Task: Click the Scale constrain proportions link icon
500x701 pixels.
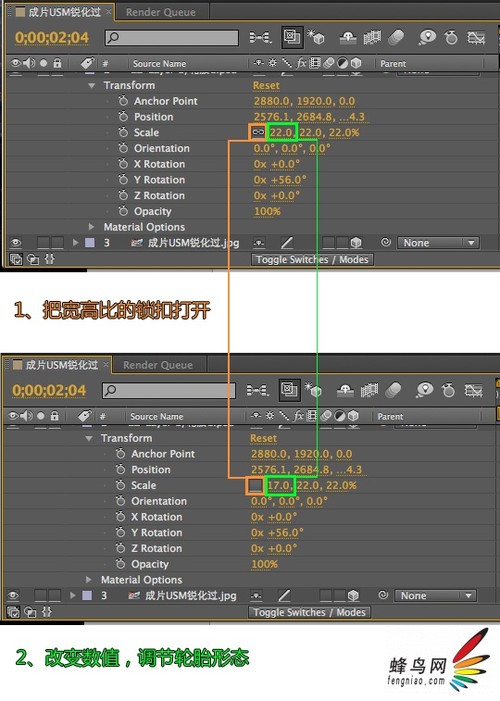Action: (x=258, y=132)
